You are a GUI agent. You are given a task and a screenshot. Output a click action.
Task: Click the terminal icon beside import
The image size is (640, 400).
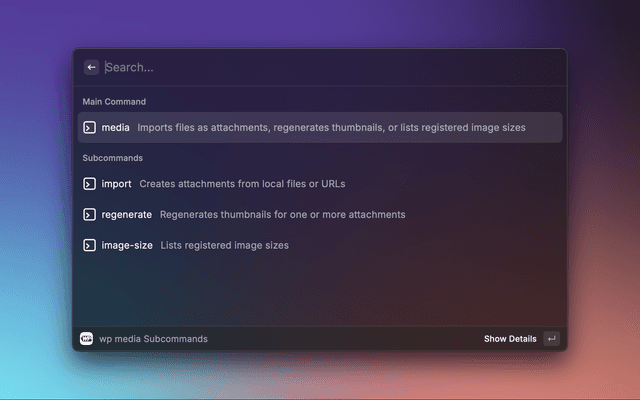point(89,184)
